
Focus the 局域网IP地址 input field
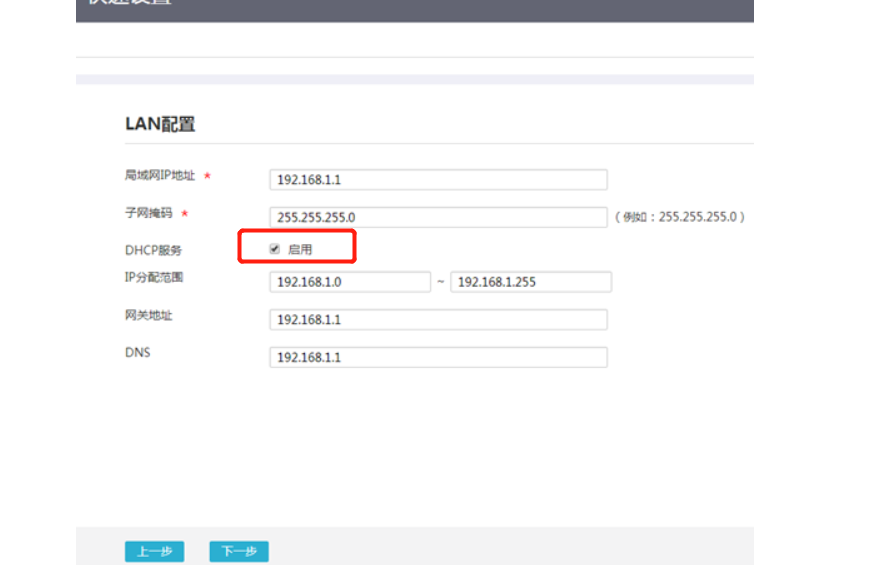click(438, 180)
